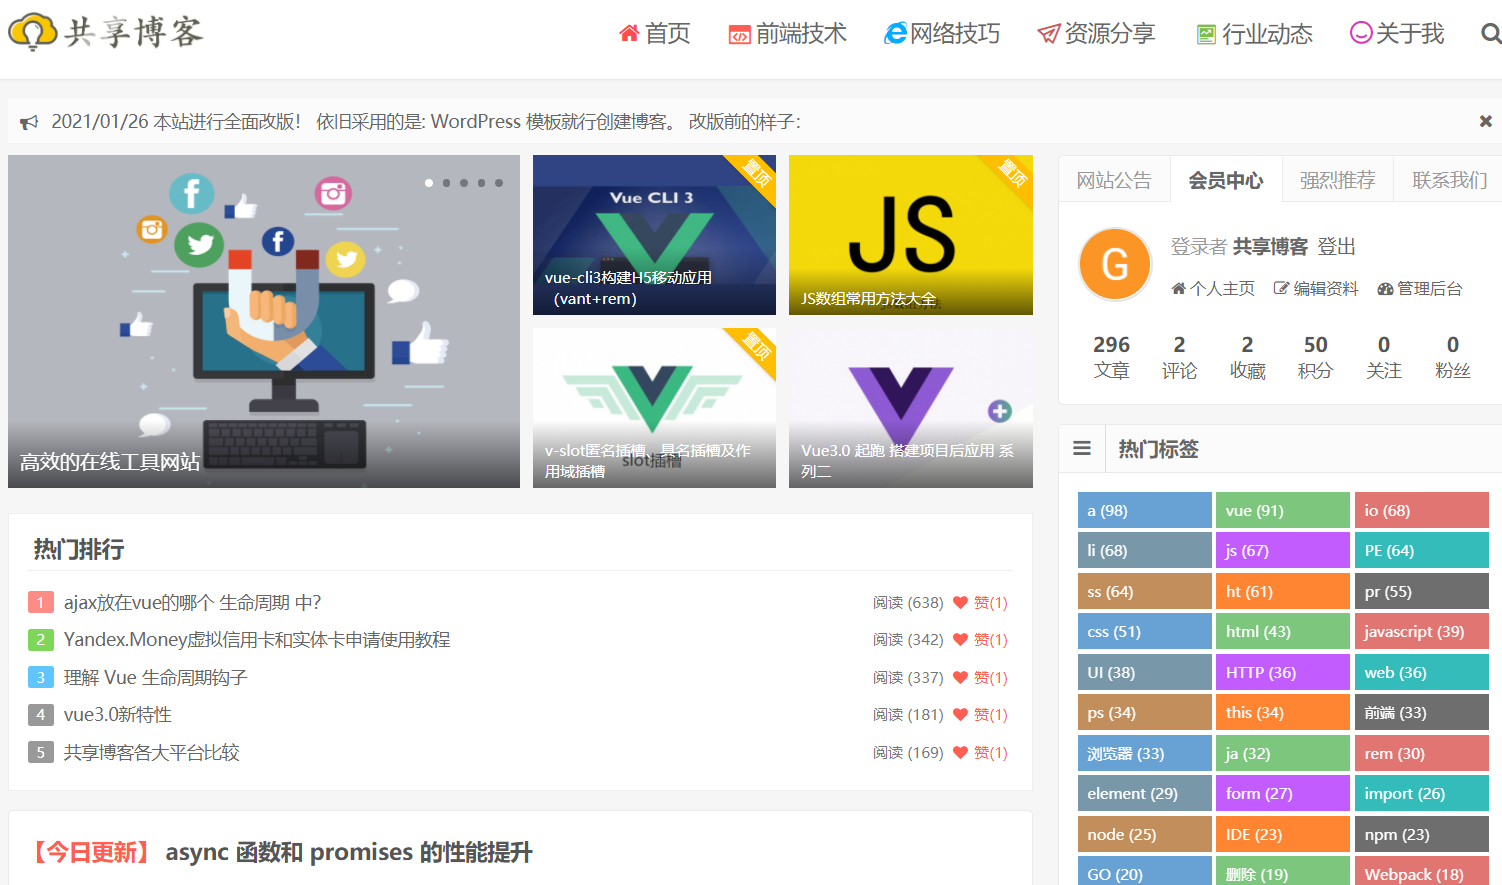
Task: View the 0 粉丝 count
Action: tap(1453, 357)
